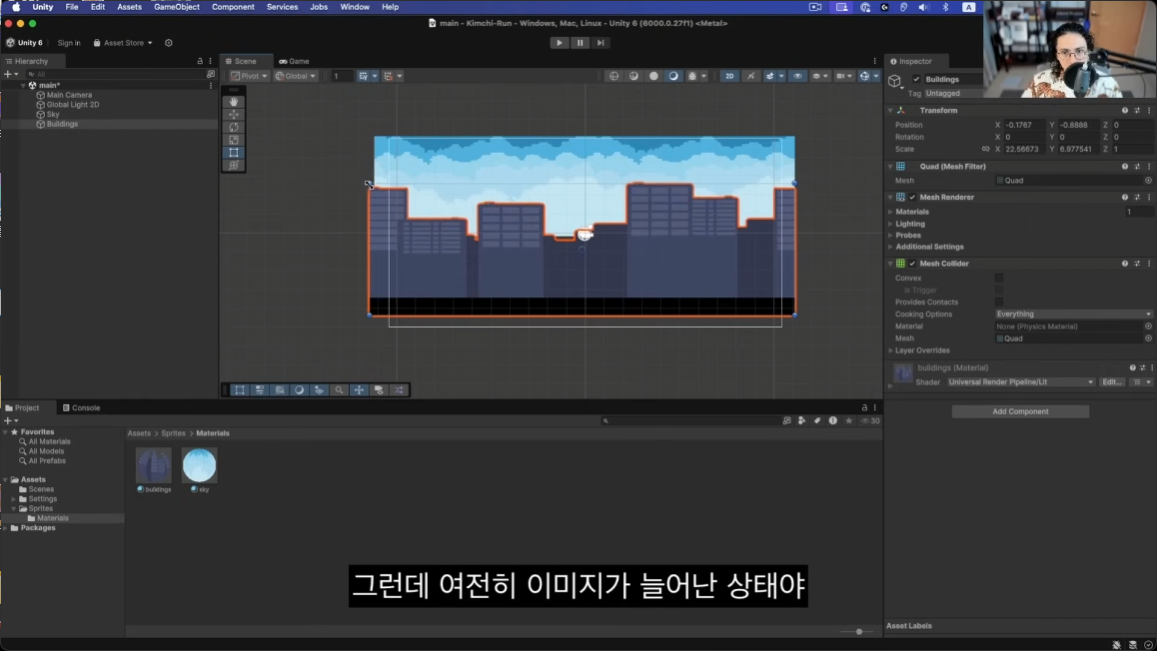Toggle the Mesh Renderer enabled checkbox
This screenshot has width=1157, height=651.
point(913,197)
